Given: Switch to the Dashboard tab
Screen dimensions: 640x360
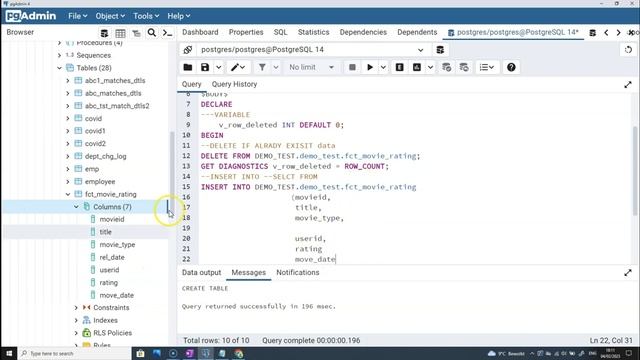Looking at the screenshot, I should [x=200, y=32].
